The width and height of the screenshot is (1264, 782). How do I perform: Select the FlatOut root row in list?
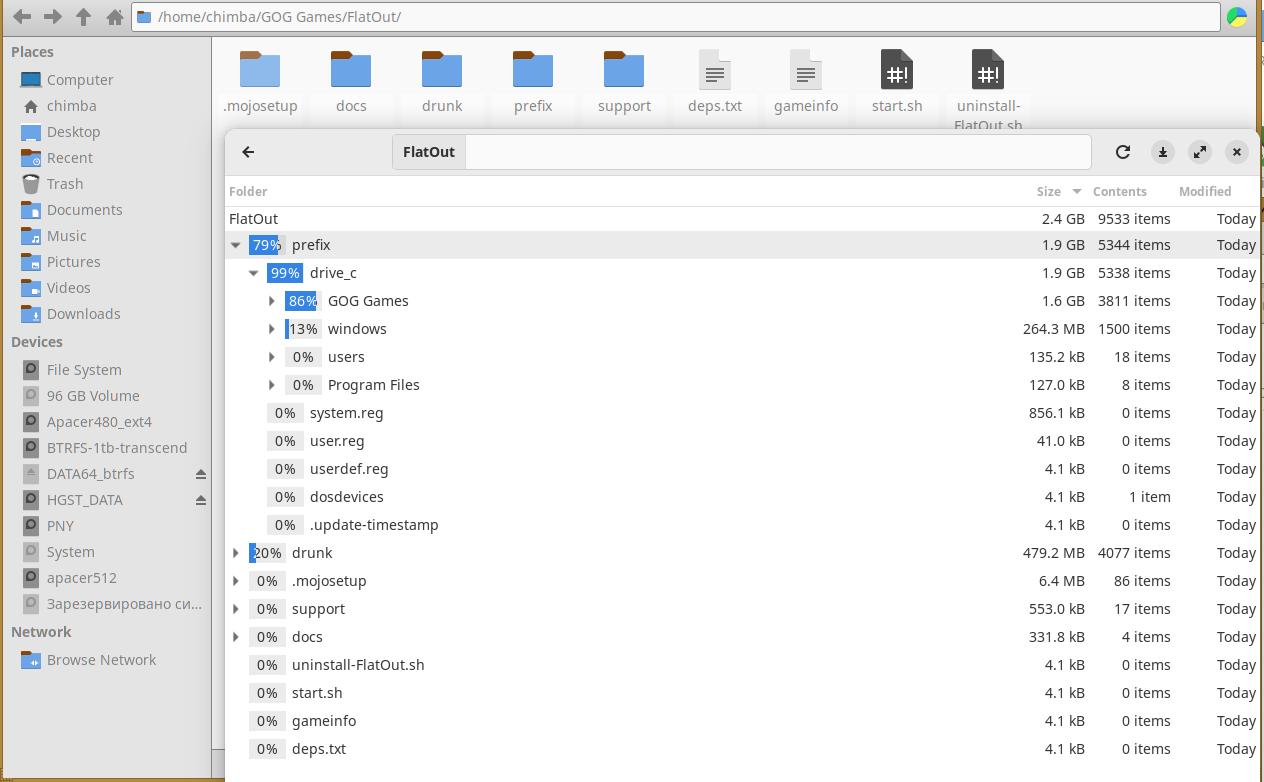[742, 219]
